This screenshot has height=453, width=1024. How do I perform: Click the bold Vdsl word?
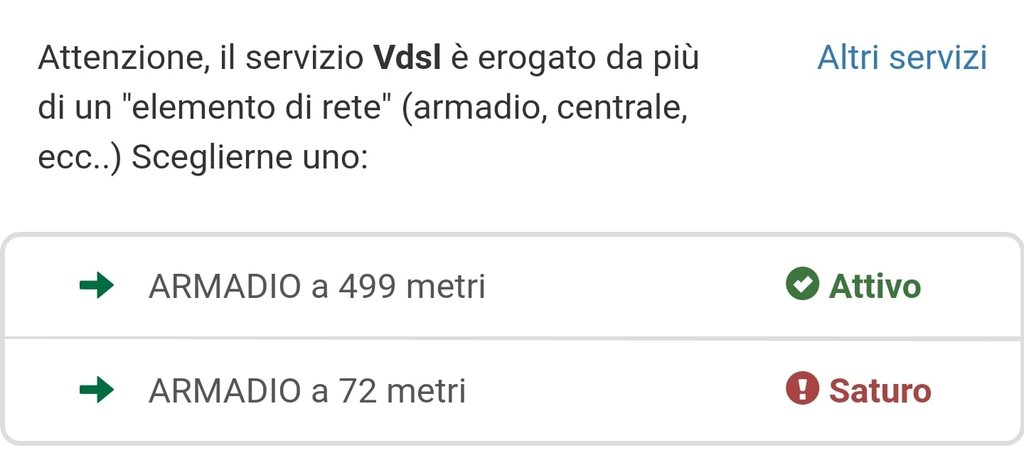coord(406,58)
